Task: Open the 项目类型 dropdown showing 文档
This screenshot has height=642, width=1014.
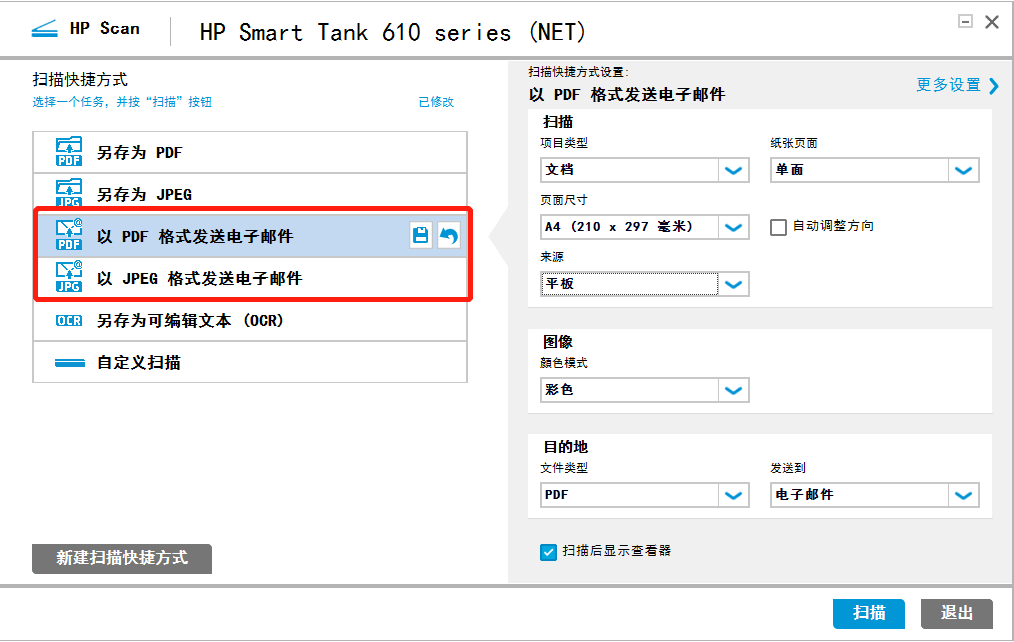Action: tap(645, 170)
